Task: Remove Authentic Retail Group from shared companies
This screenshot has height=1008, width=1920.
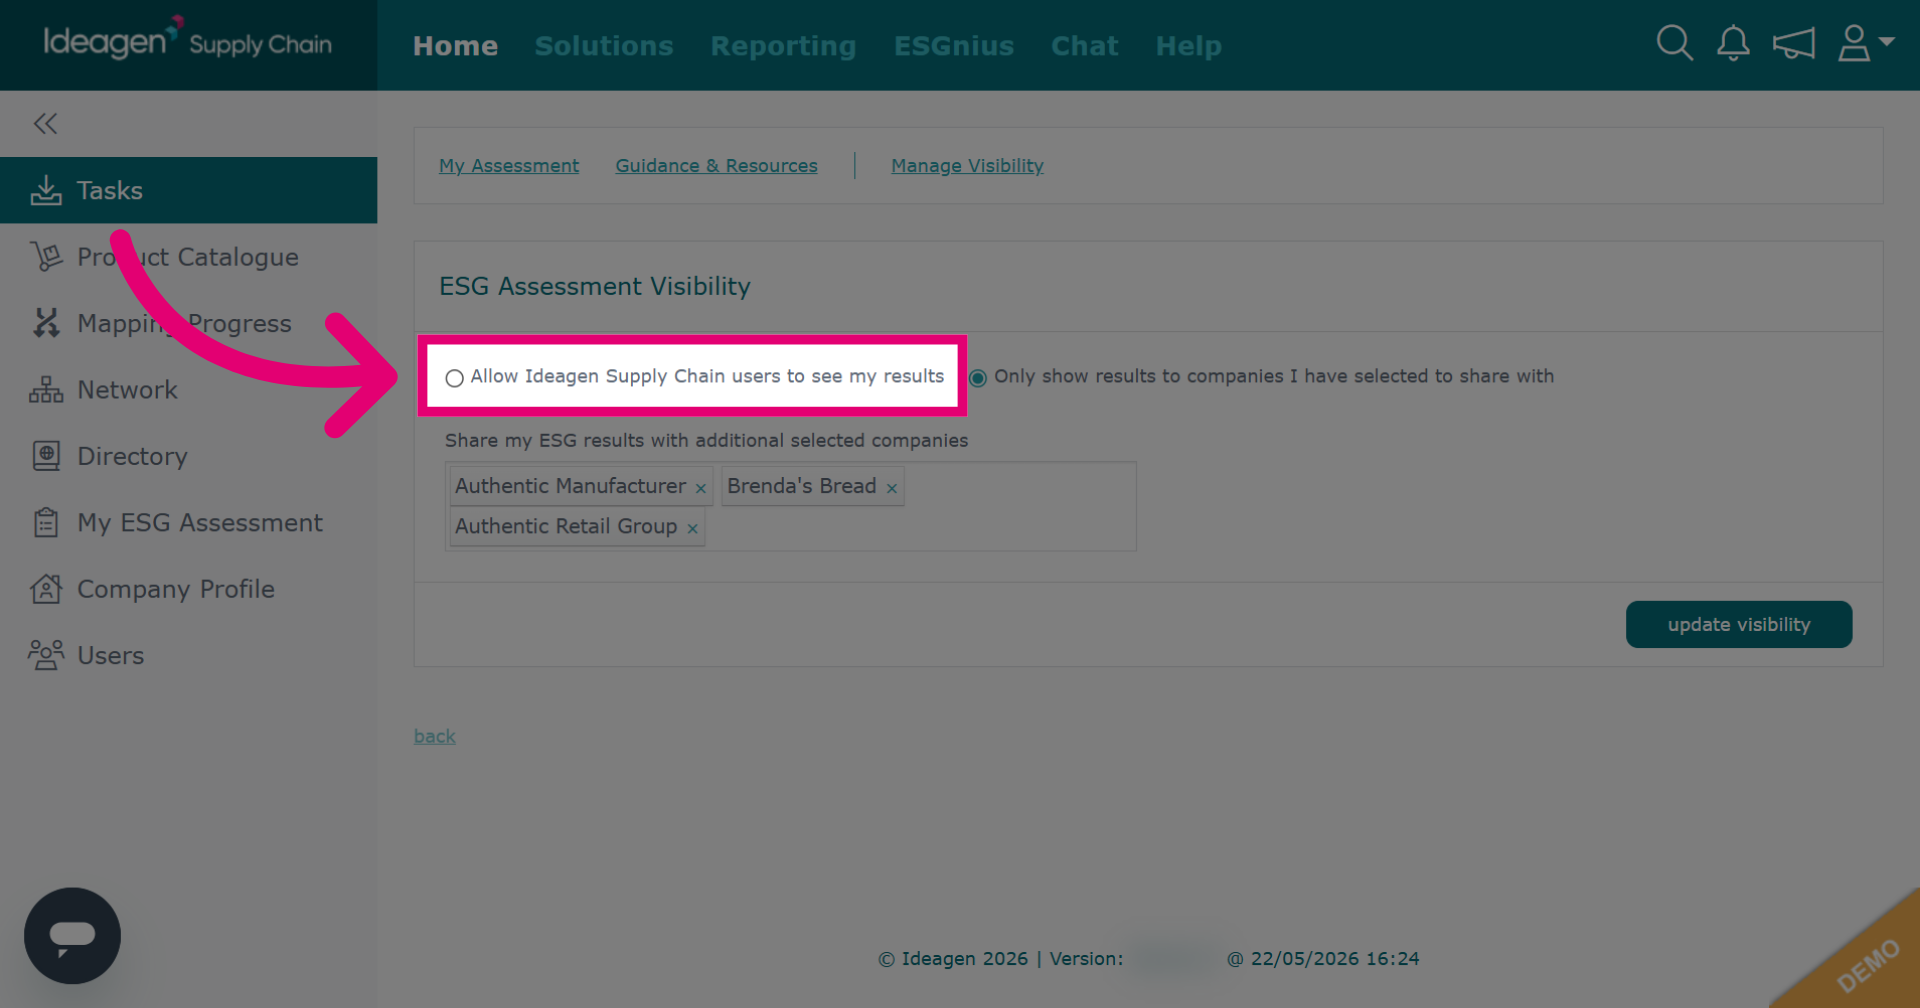Action: click(x=692, y=528)
